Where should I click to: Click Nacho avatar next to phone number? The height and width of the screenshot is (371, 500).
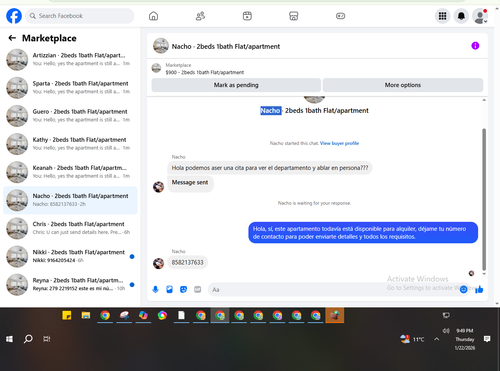(x=158, y=263)
